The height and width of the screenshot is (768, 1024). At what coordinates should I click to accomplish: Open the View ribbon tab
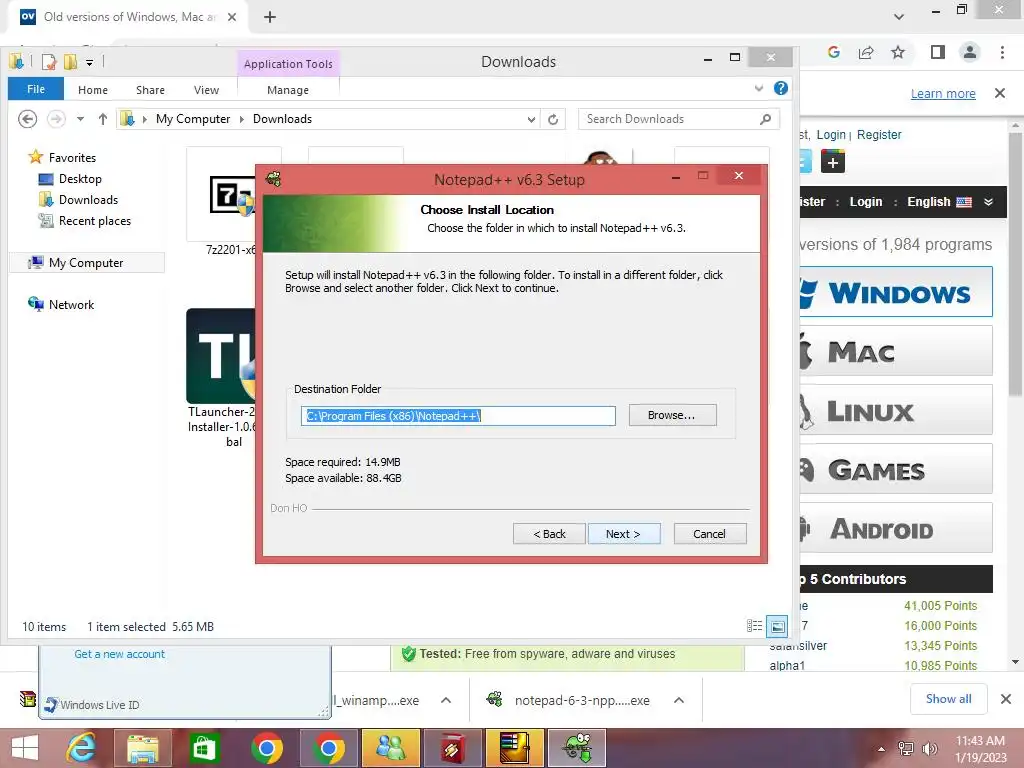click(206, 89)
